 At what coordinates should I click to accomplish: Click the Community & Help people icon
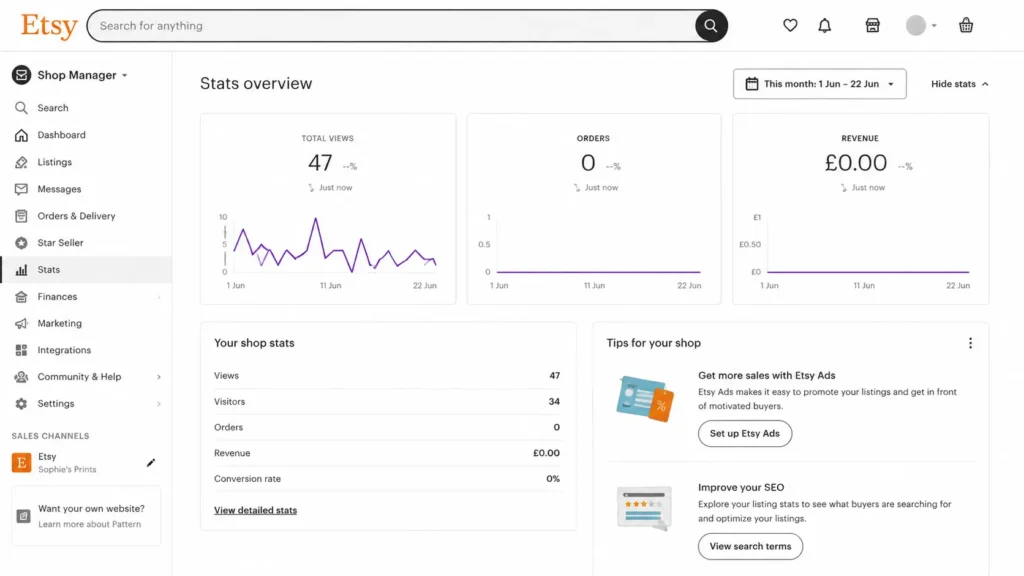(22, 377)
